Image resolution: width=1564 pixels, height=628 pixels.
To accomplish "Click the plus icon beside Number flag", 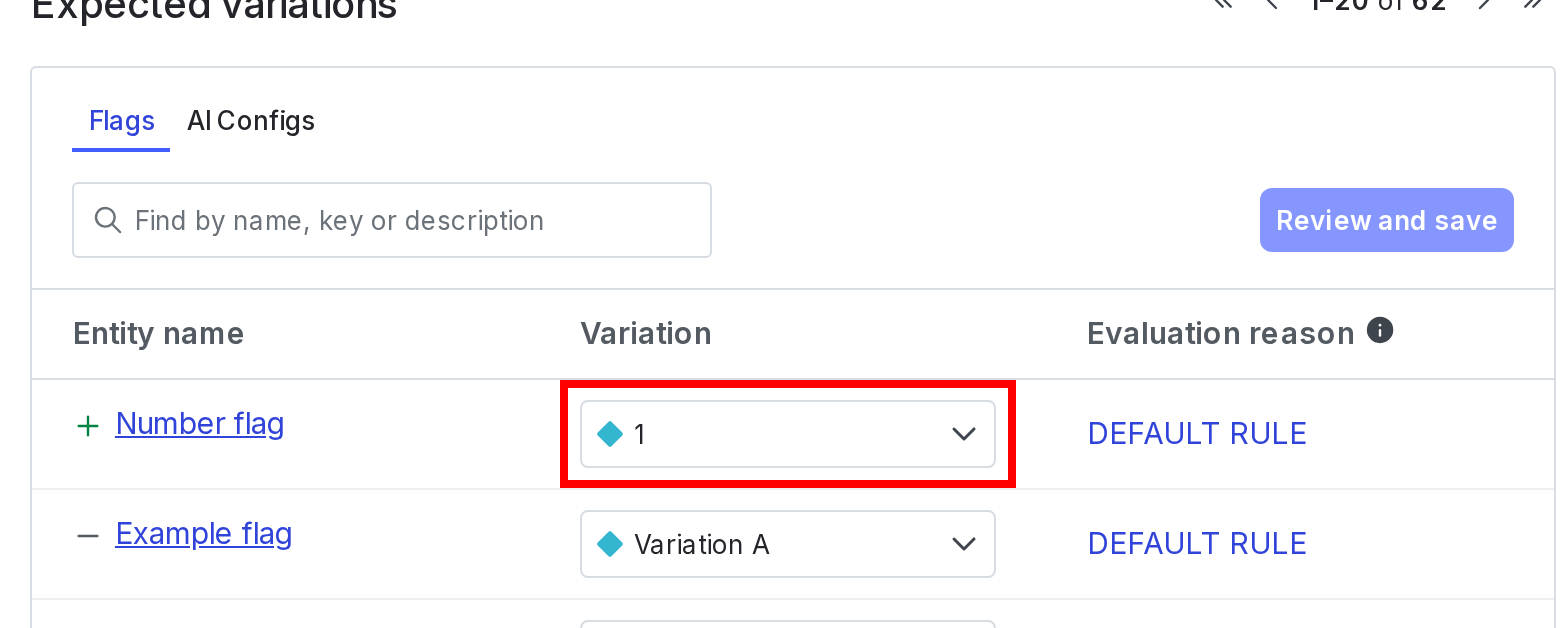I will pos(88,427).
